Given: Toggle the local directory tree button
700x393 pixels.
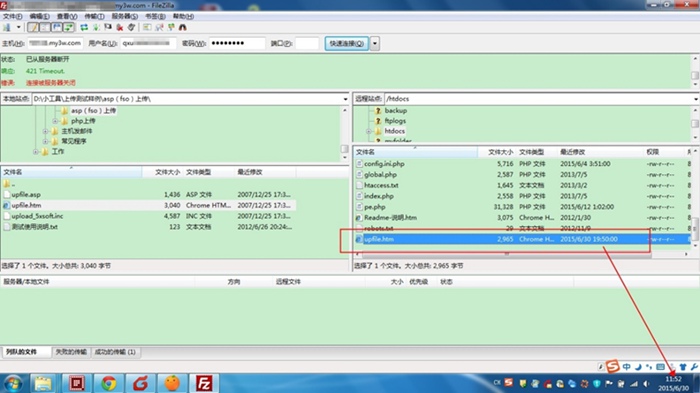Looking at the screenshot, I should (x=45, y=28).
